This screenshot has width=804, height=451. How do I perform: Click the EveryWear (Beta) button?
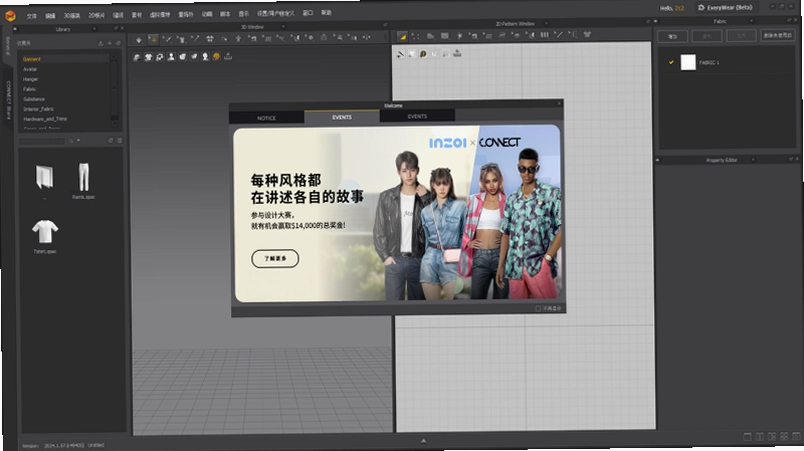pos(725,8)
